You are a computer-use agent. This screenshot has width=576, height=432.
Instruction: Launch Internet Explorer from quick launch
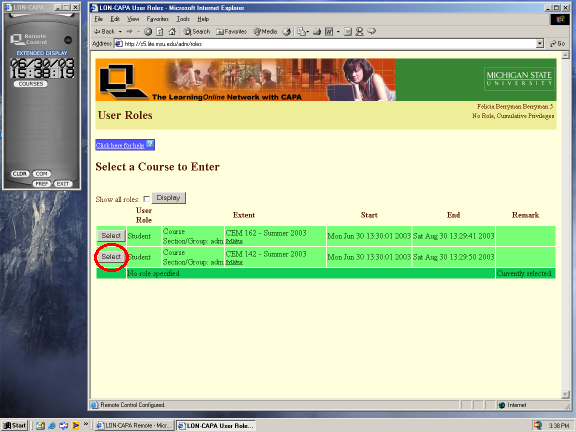click(52, 425)
